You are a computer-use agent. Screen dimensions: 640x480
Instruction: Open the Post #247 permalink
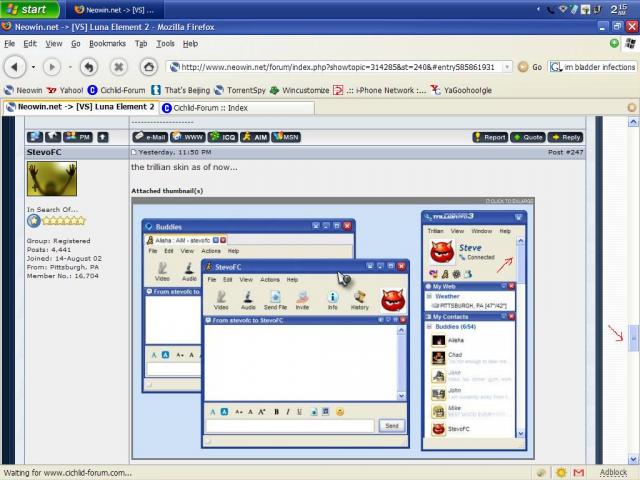pyautogui.click(x=565, y=152)
